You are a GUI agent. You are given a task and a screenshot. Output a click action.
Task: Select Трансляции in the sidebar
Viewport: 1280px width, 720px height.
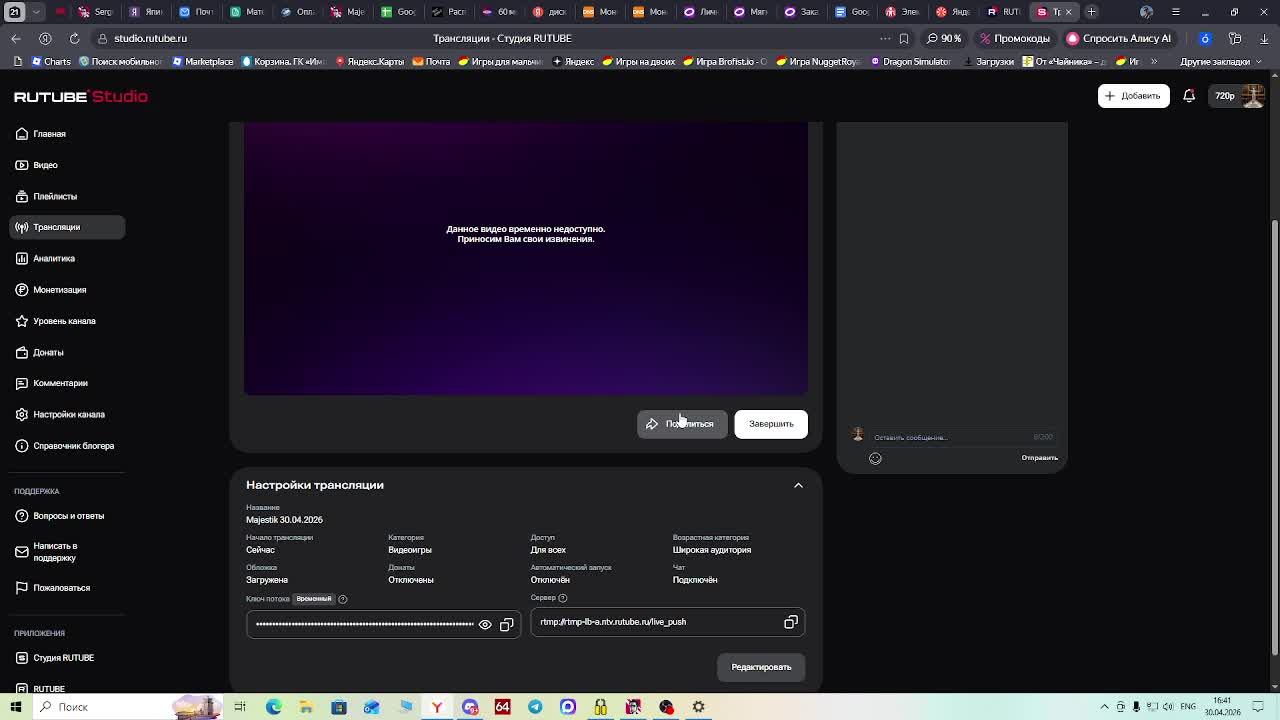pyautogui.click(x=67, y=227)
